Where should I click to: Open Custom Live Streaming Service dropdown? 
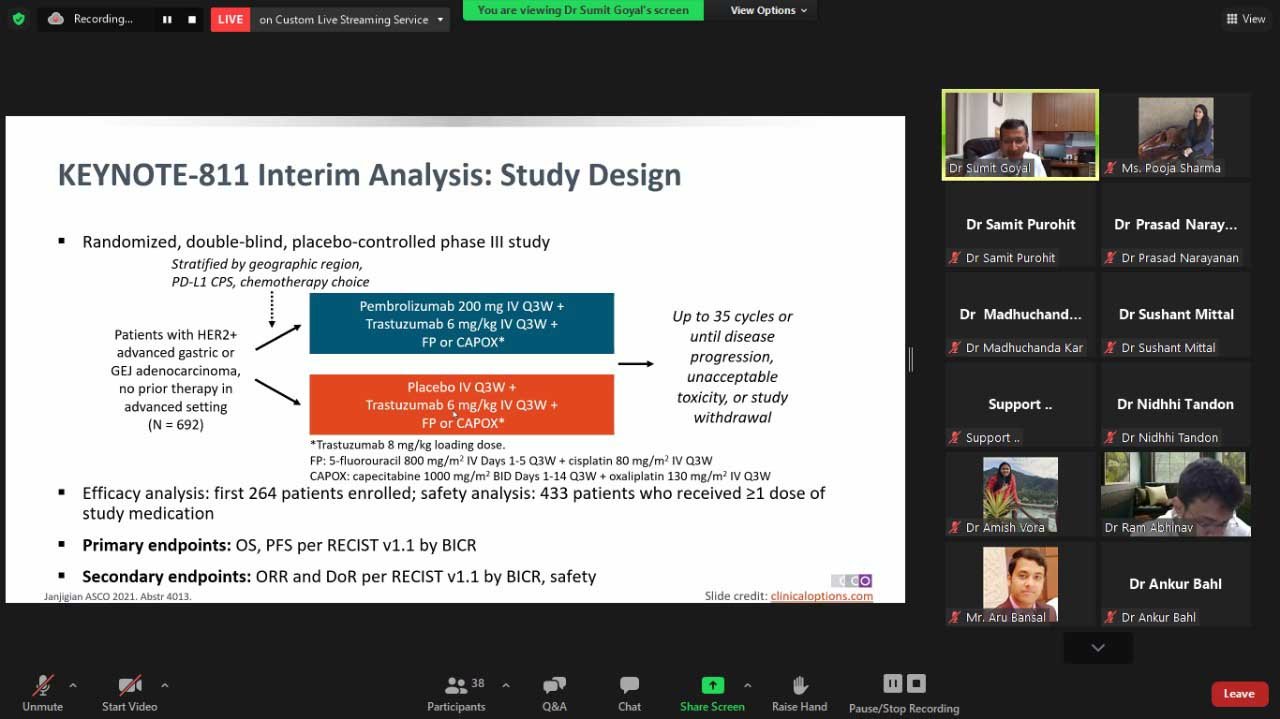440,20
